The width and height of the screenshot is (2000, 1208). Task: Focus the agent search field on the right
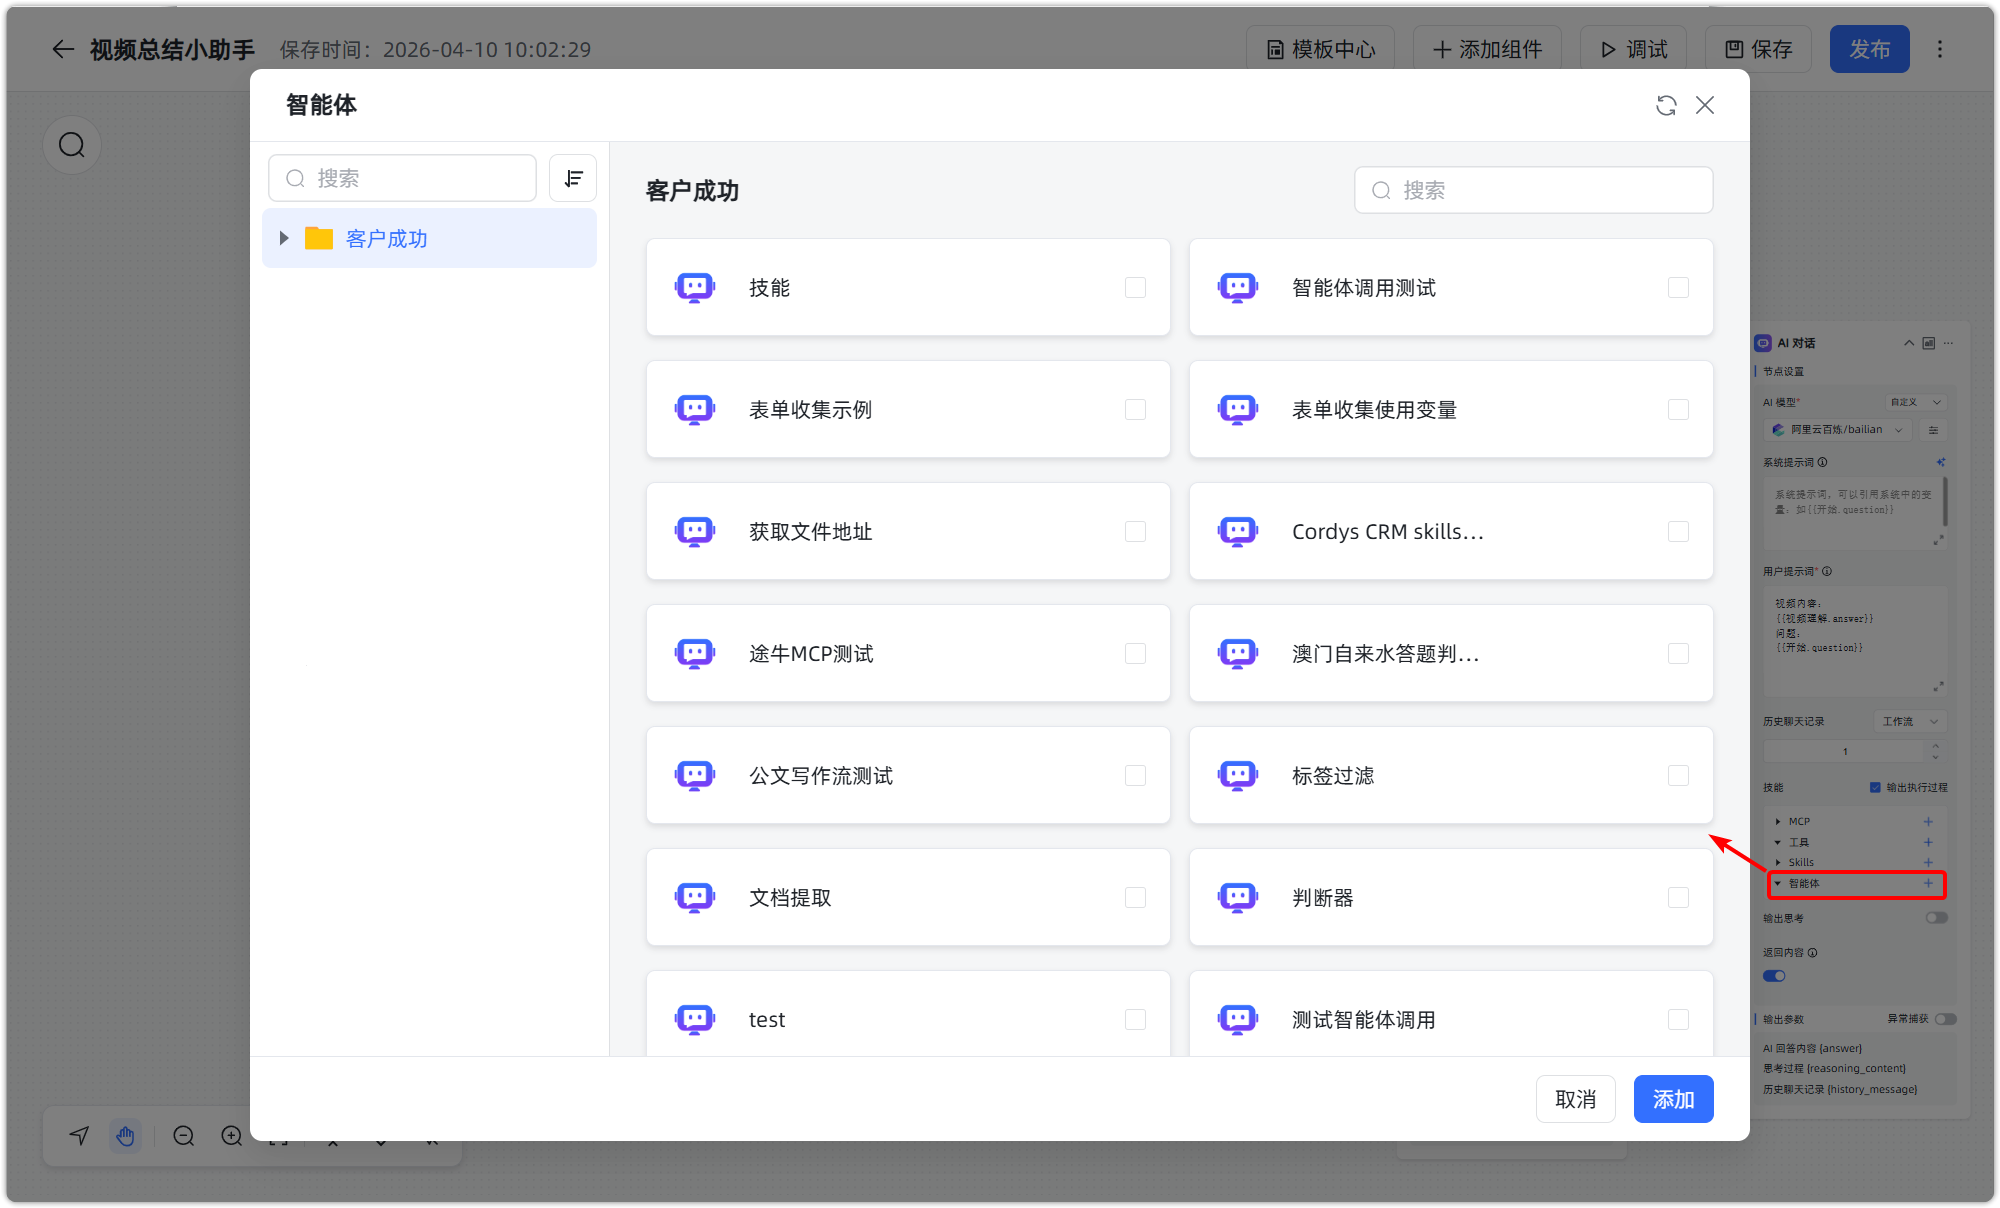coord(1533,190)
